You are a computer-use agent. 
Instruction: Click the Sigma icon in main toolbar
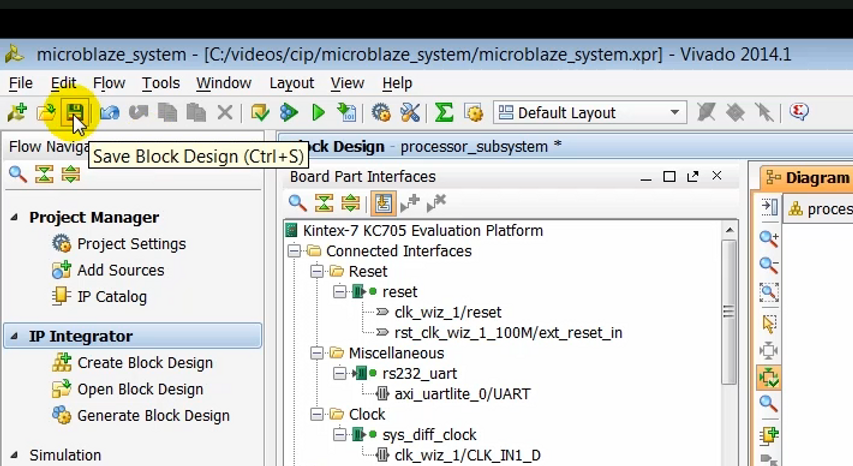[444, 113]
